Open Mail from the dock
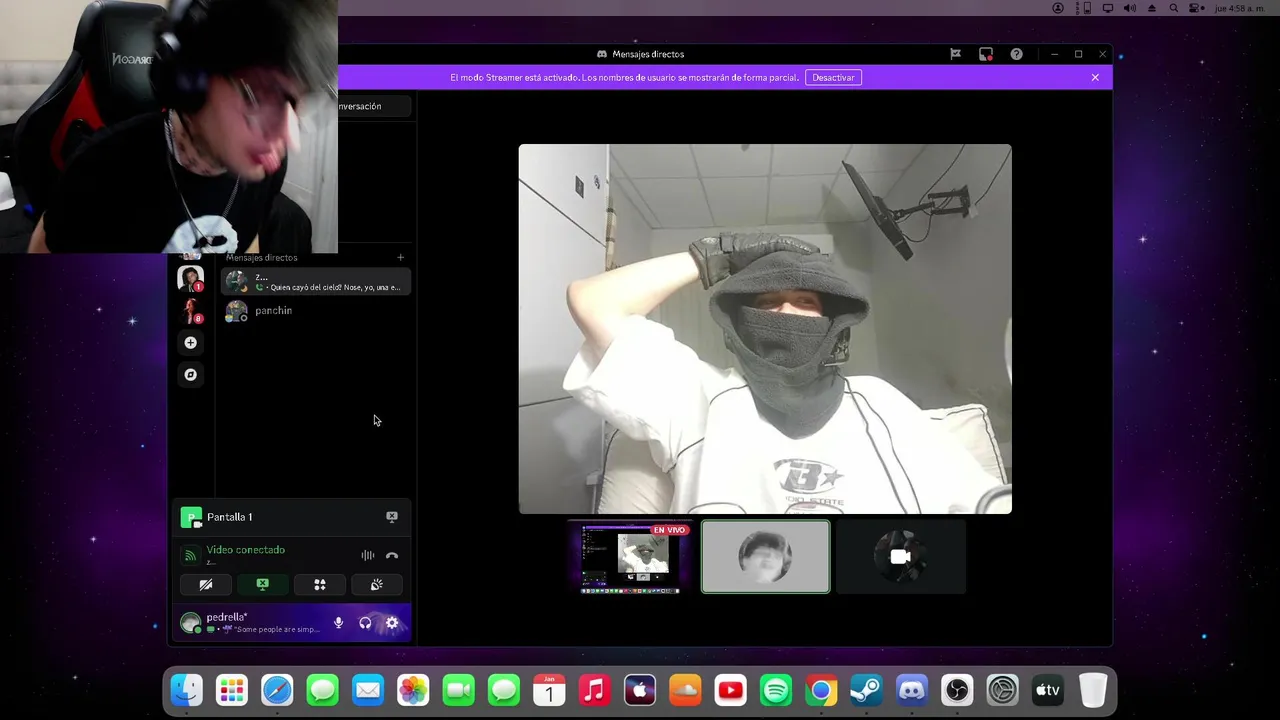Screen dimensions: 1280x720 click(368, 690)
